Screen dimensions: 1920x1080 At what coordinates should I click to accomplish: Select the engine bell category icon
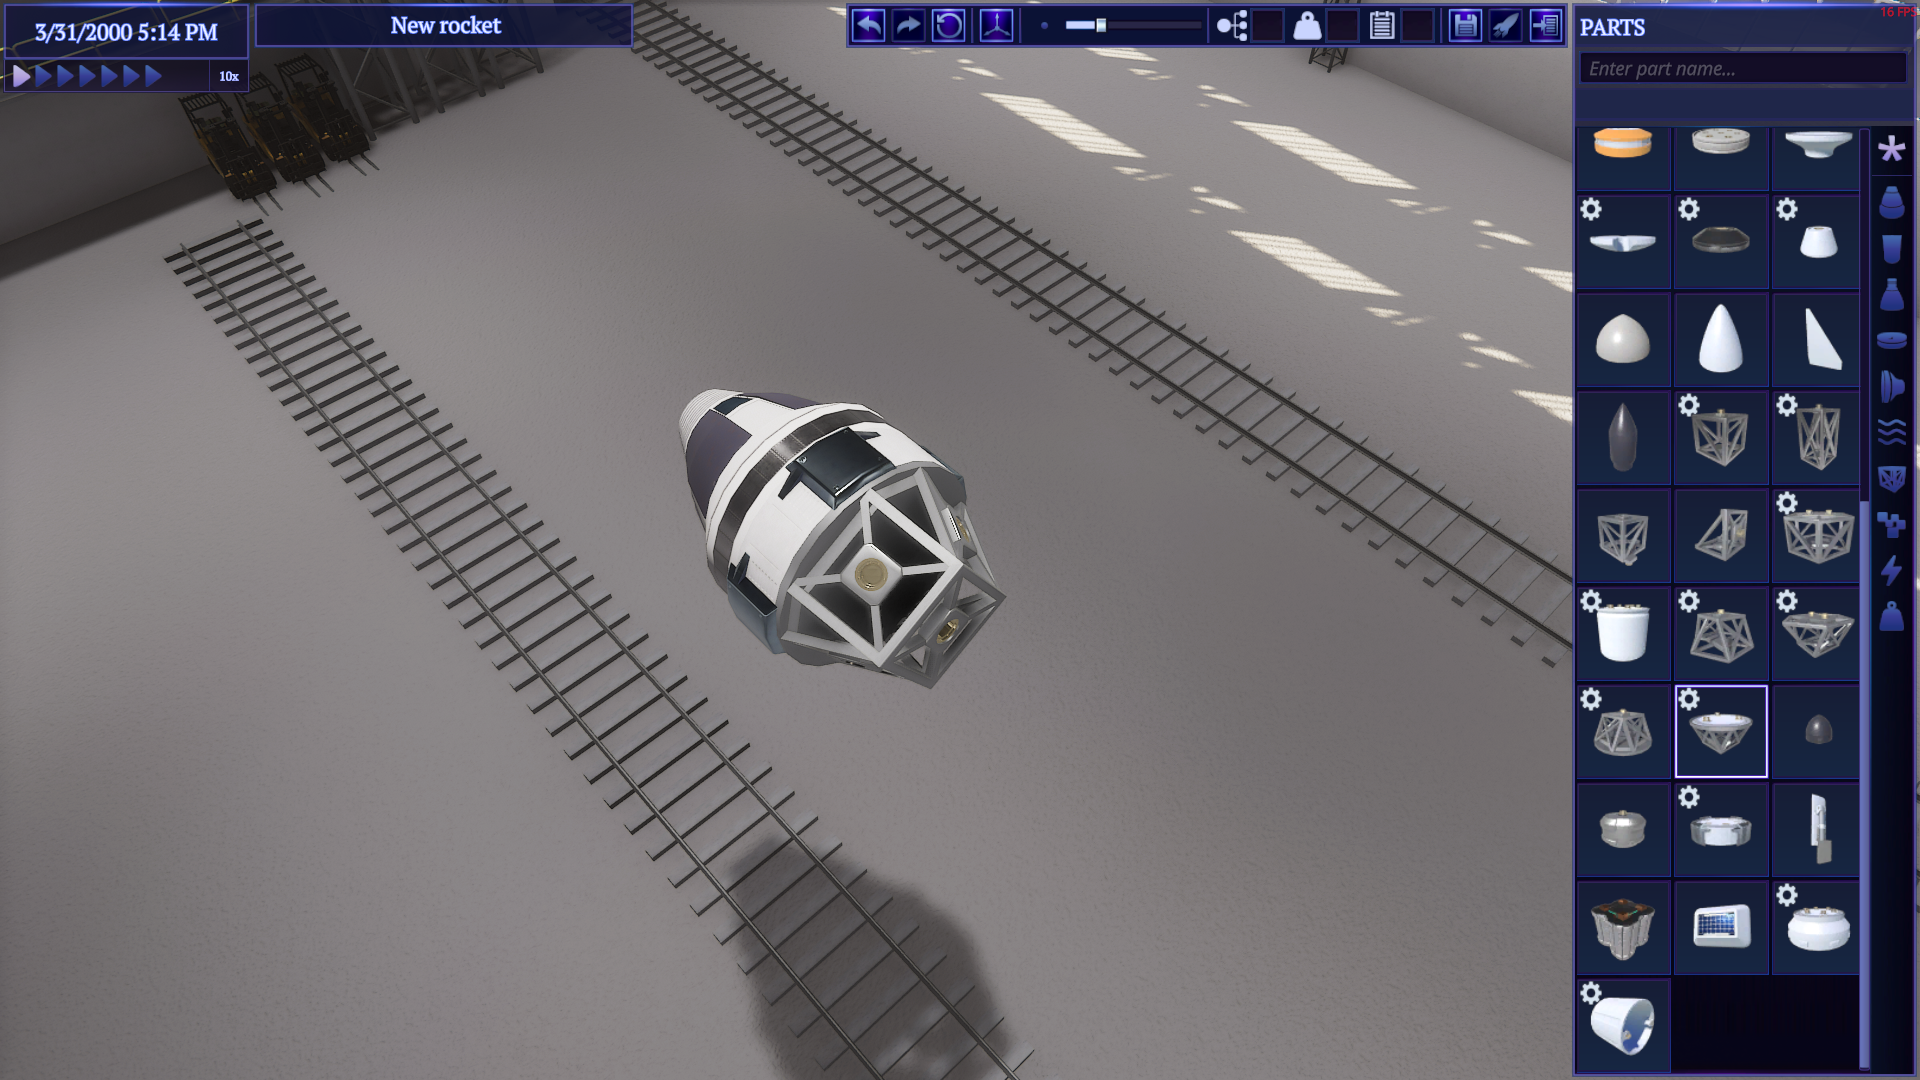1891,386
